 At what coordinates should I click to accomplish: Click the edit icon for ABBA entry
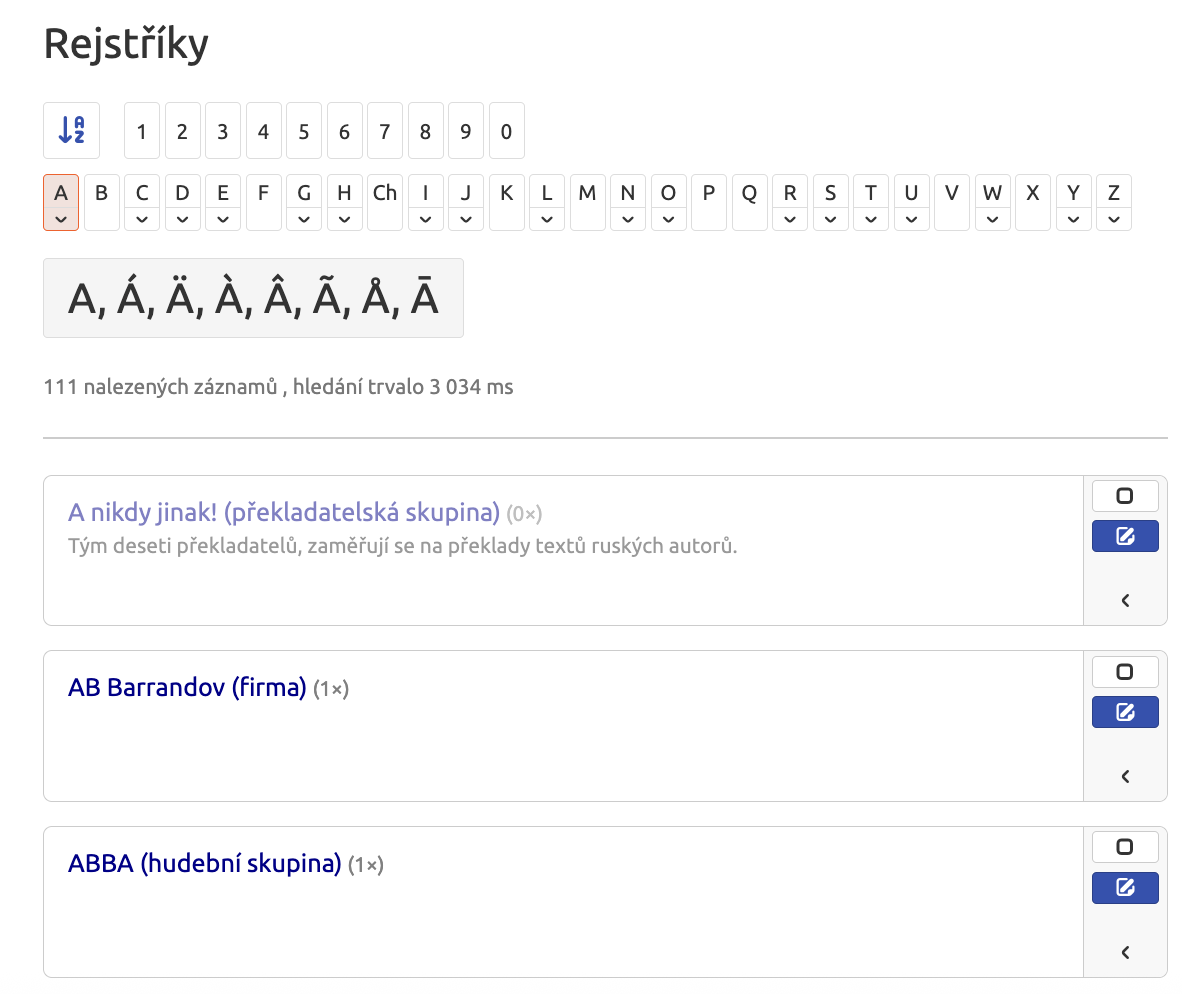tap(1125, 888)
